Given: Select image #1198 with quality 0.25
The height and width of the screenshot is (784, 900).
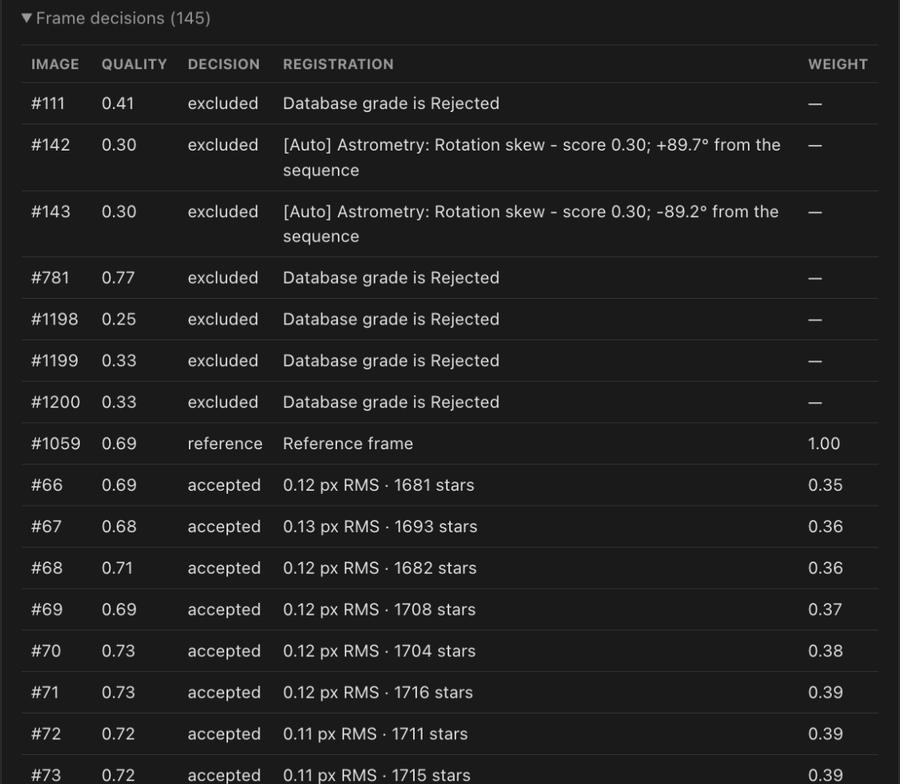Looking at the screenshot, I should click(x=449, y=319).
